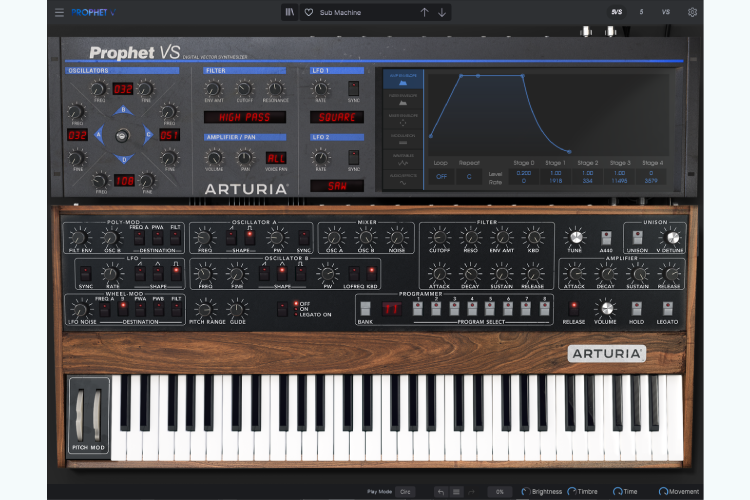Toggle Oscillator B Lo Freq switch

click(x=353, y=274)
